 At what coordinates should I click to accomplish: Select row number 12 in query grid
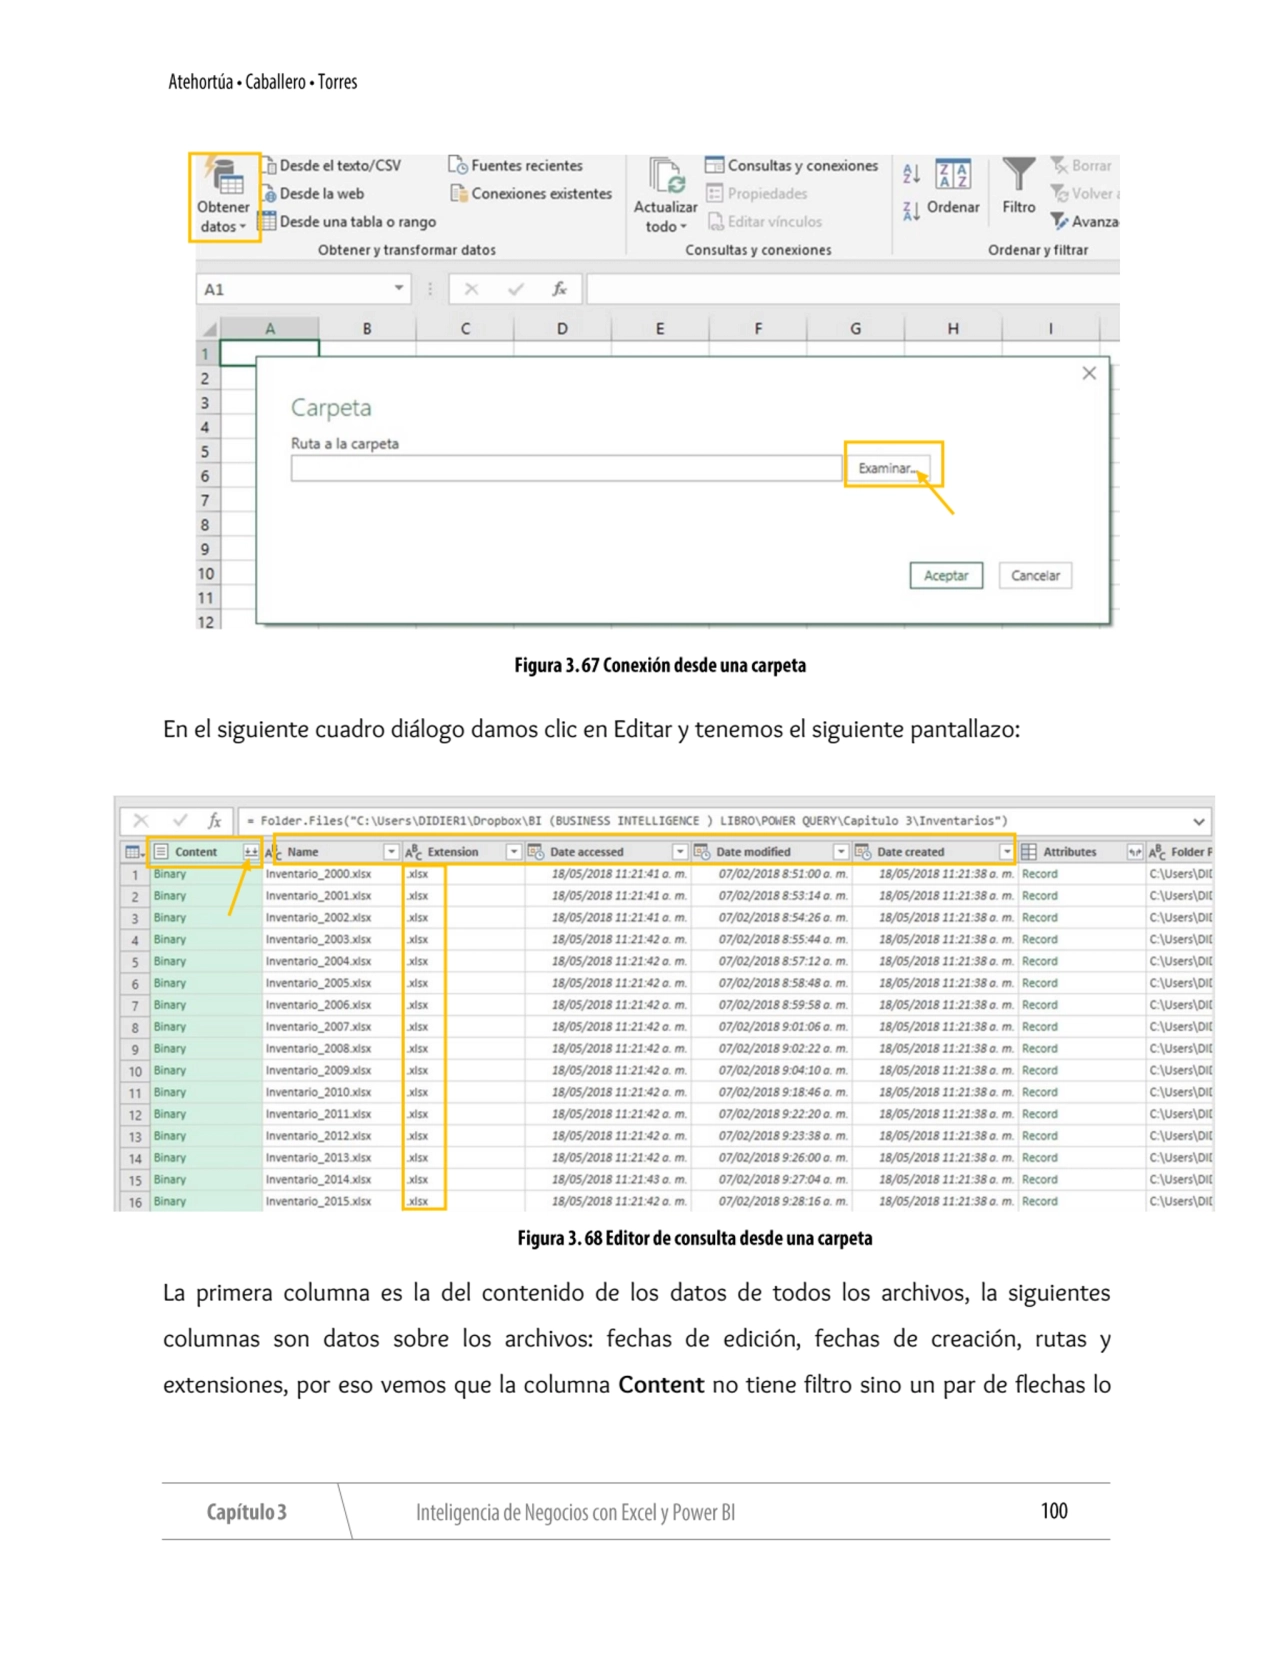[135, 1115]
